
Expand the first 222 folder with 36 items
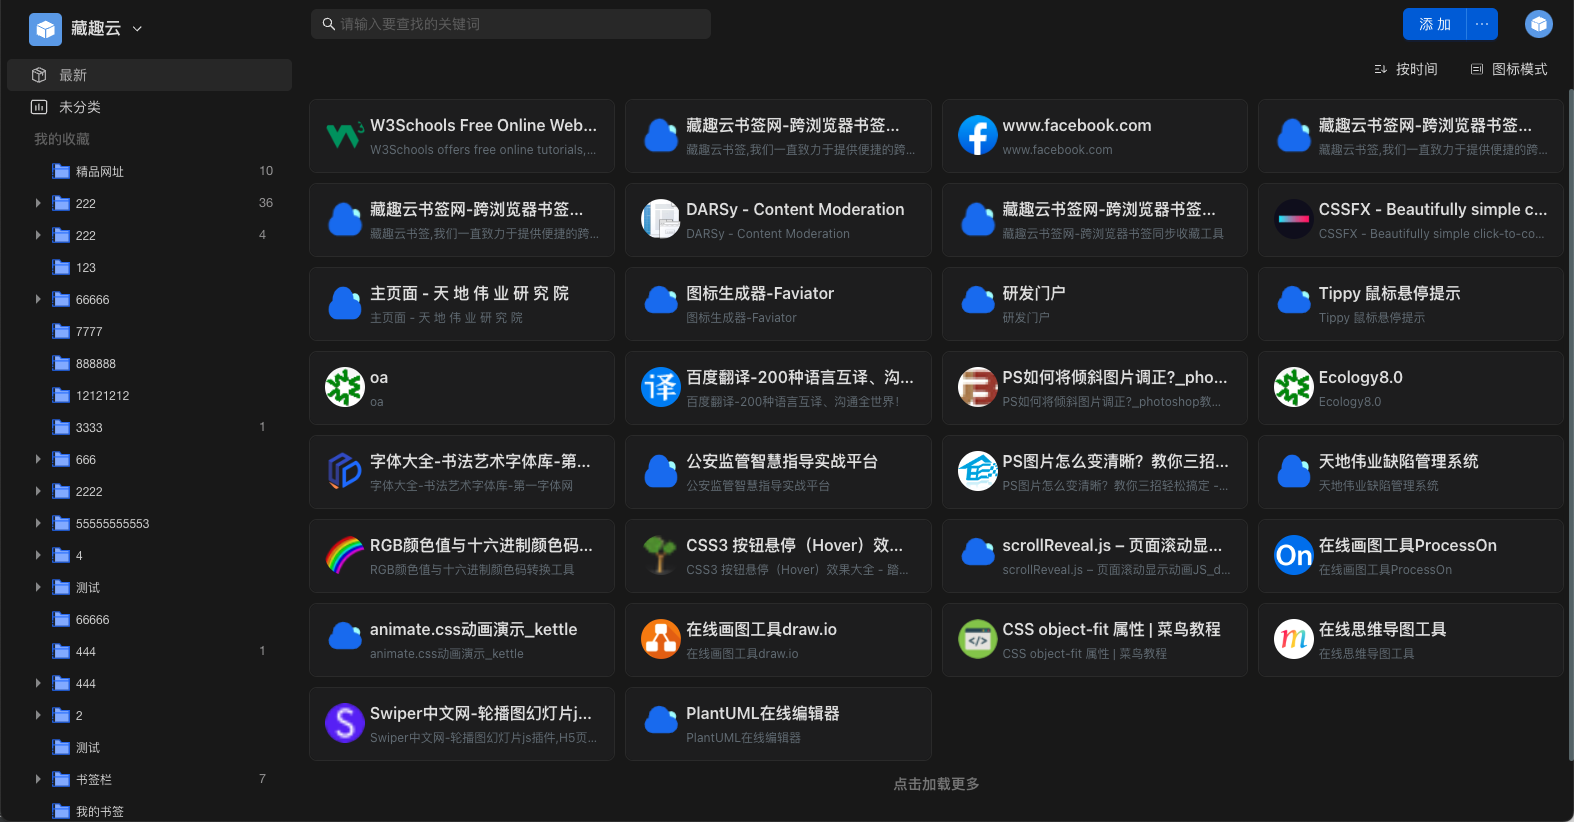tap(38, 203)
